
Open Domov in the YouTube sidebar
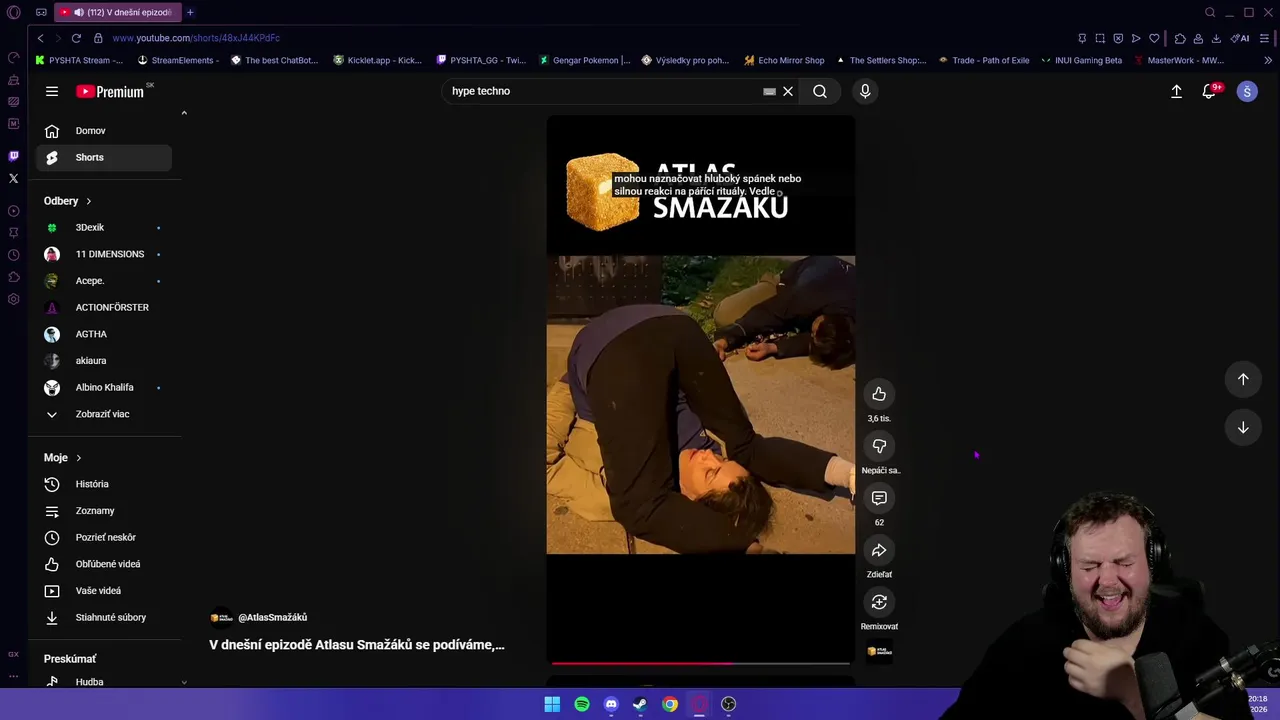click(104, 131)
